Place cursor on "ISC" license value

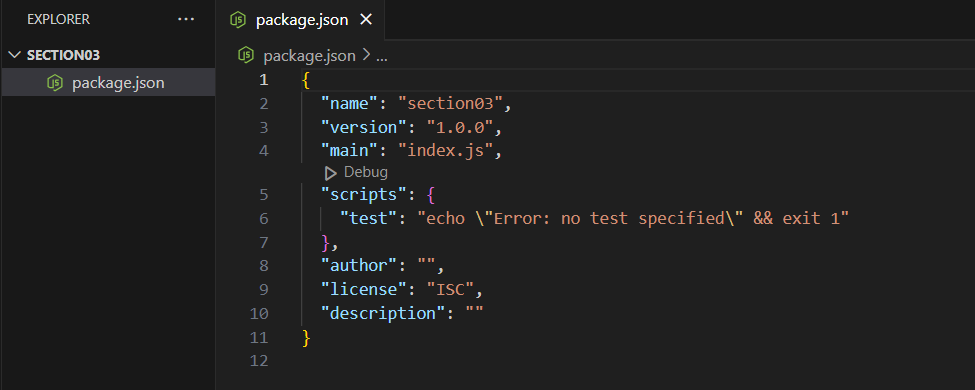click(450, 289)
